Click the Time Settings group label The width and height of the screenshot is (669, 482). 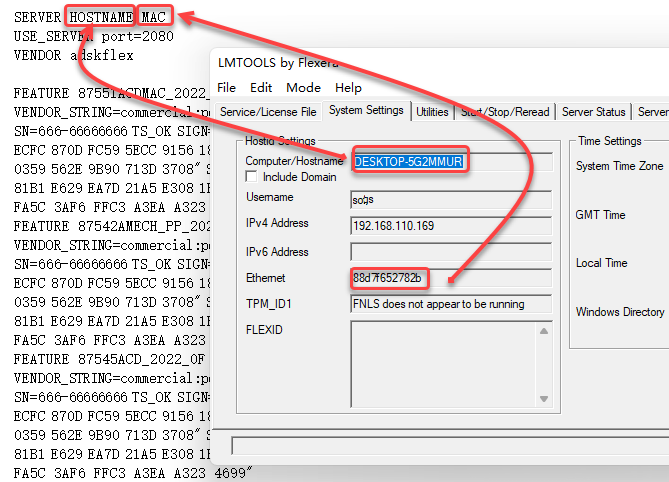point(610,141)
